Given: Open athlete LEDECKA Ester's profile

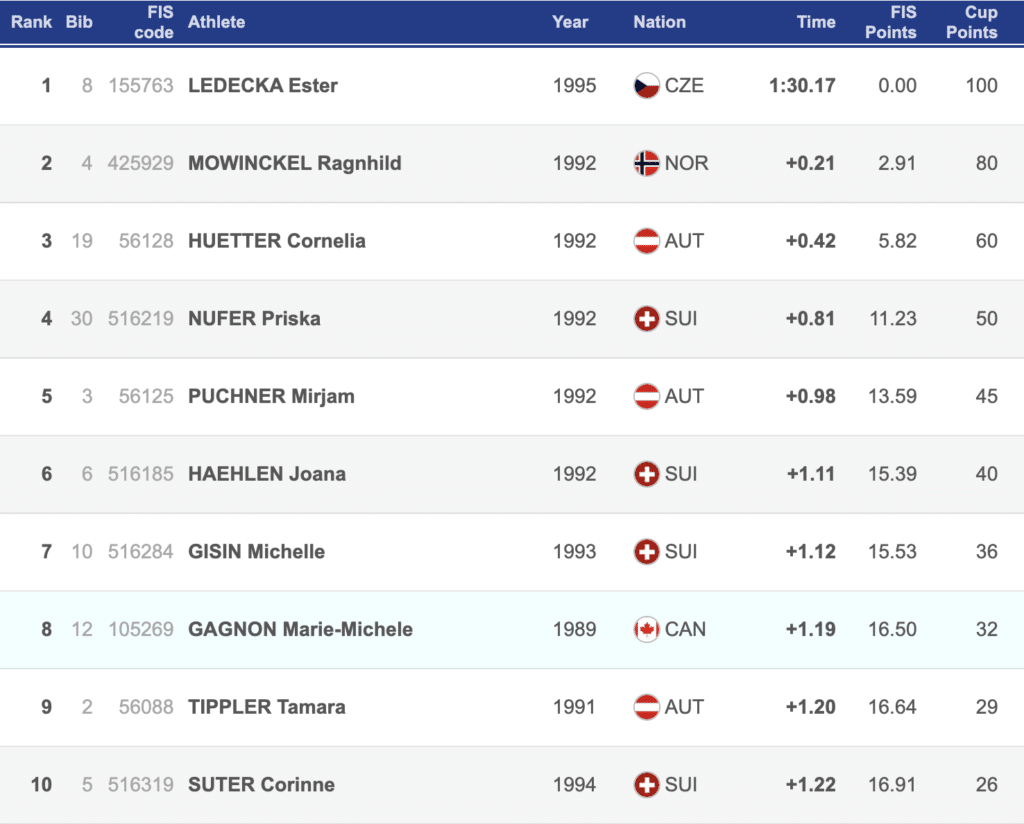Looking at the screenshot, I should click(x=263, y=86).
